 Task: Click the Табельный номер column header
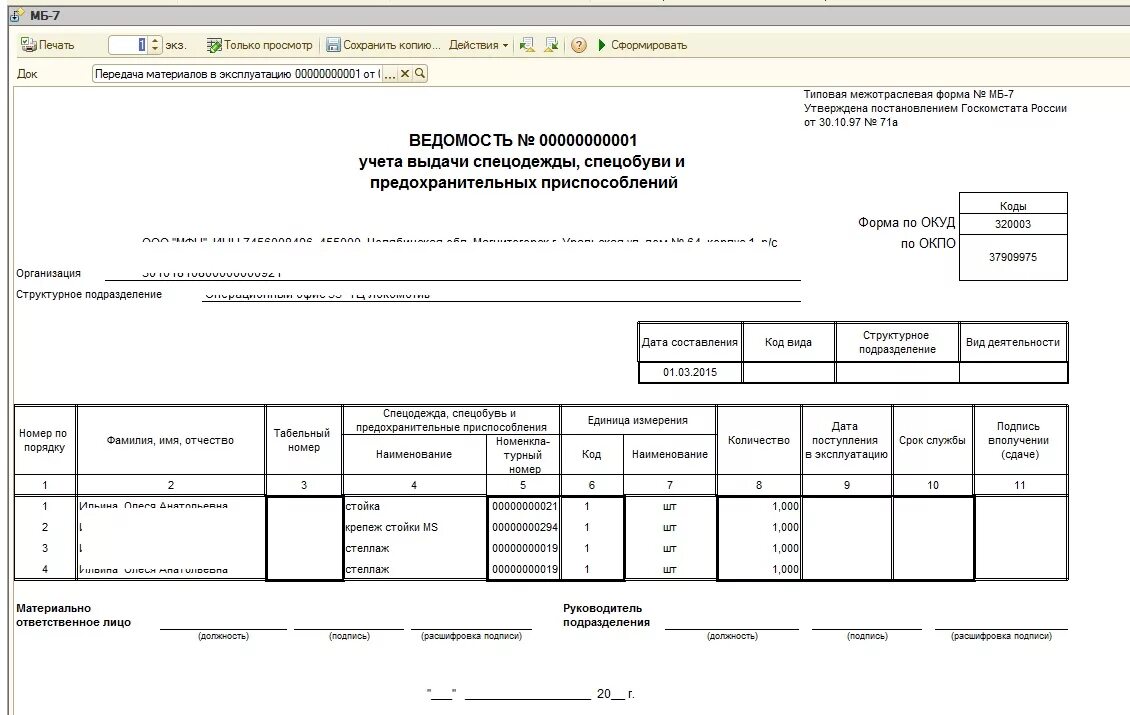304,440
